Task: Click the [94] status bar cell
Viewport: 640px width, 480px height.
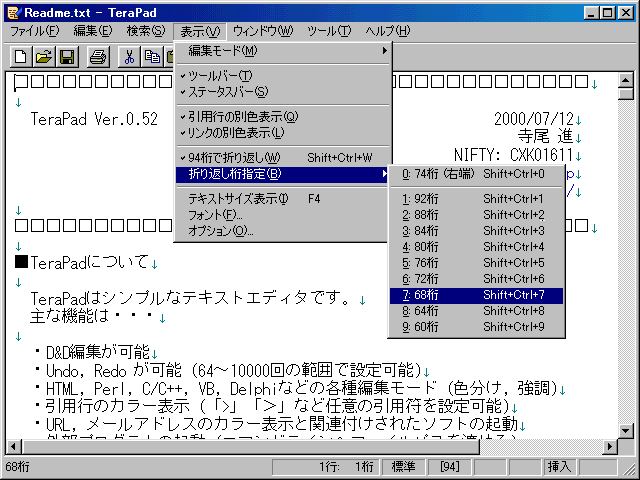Action: coord(450,467)
